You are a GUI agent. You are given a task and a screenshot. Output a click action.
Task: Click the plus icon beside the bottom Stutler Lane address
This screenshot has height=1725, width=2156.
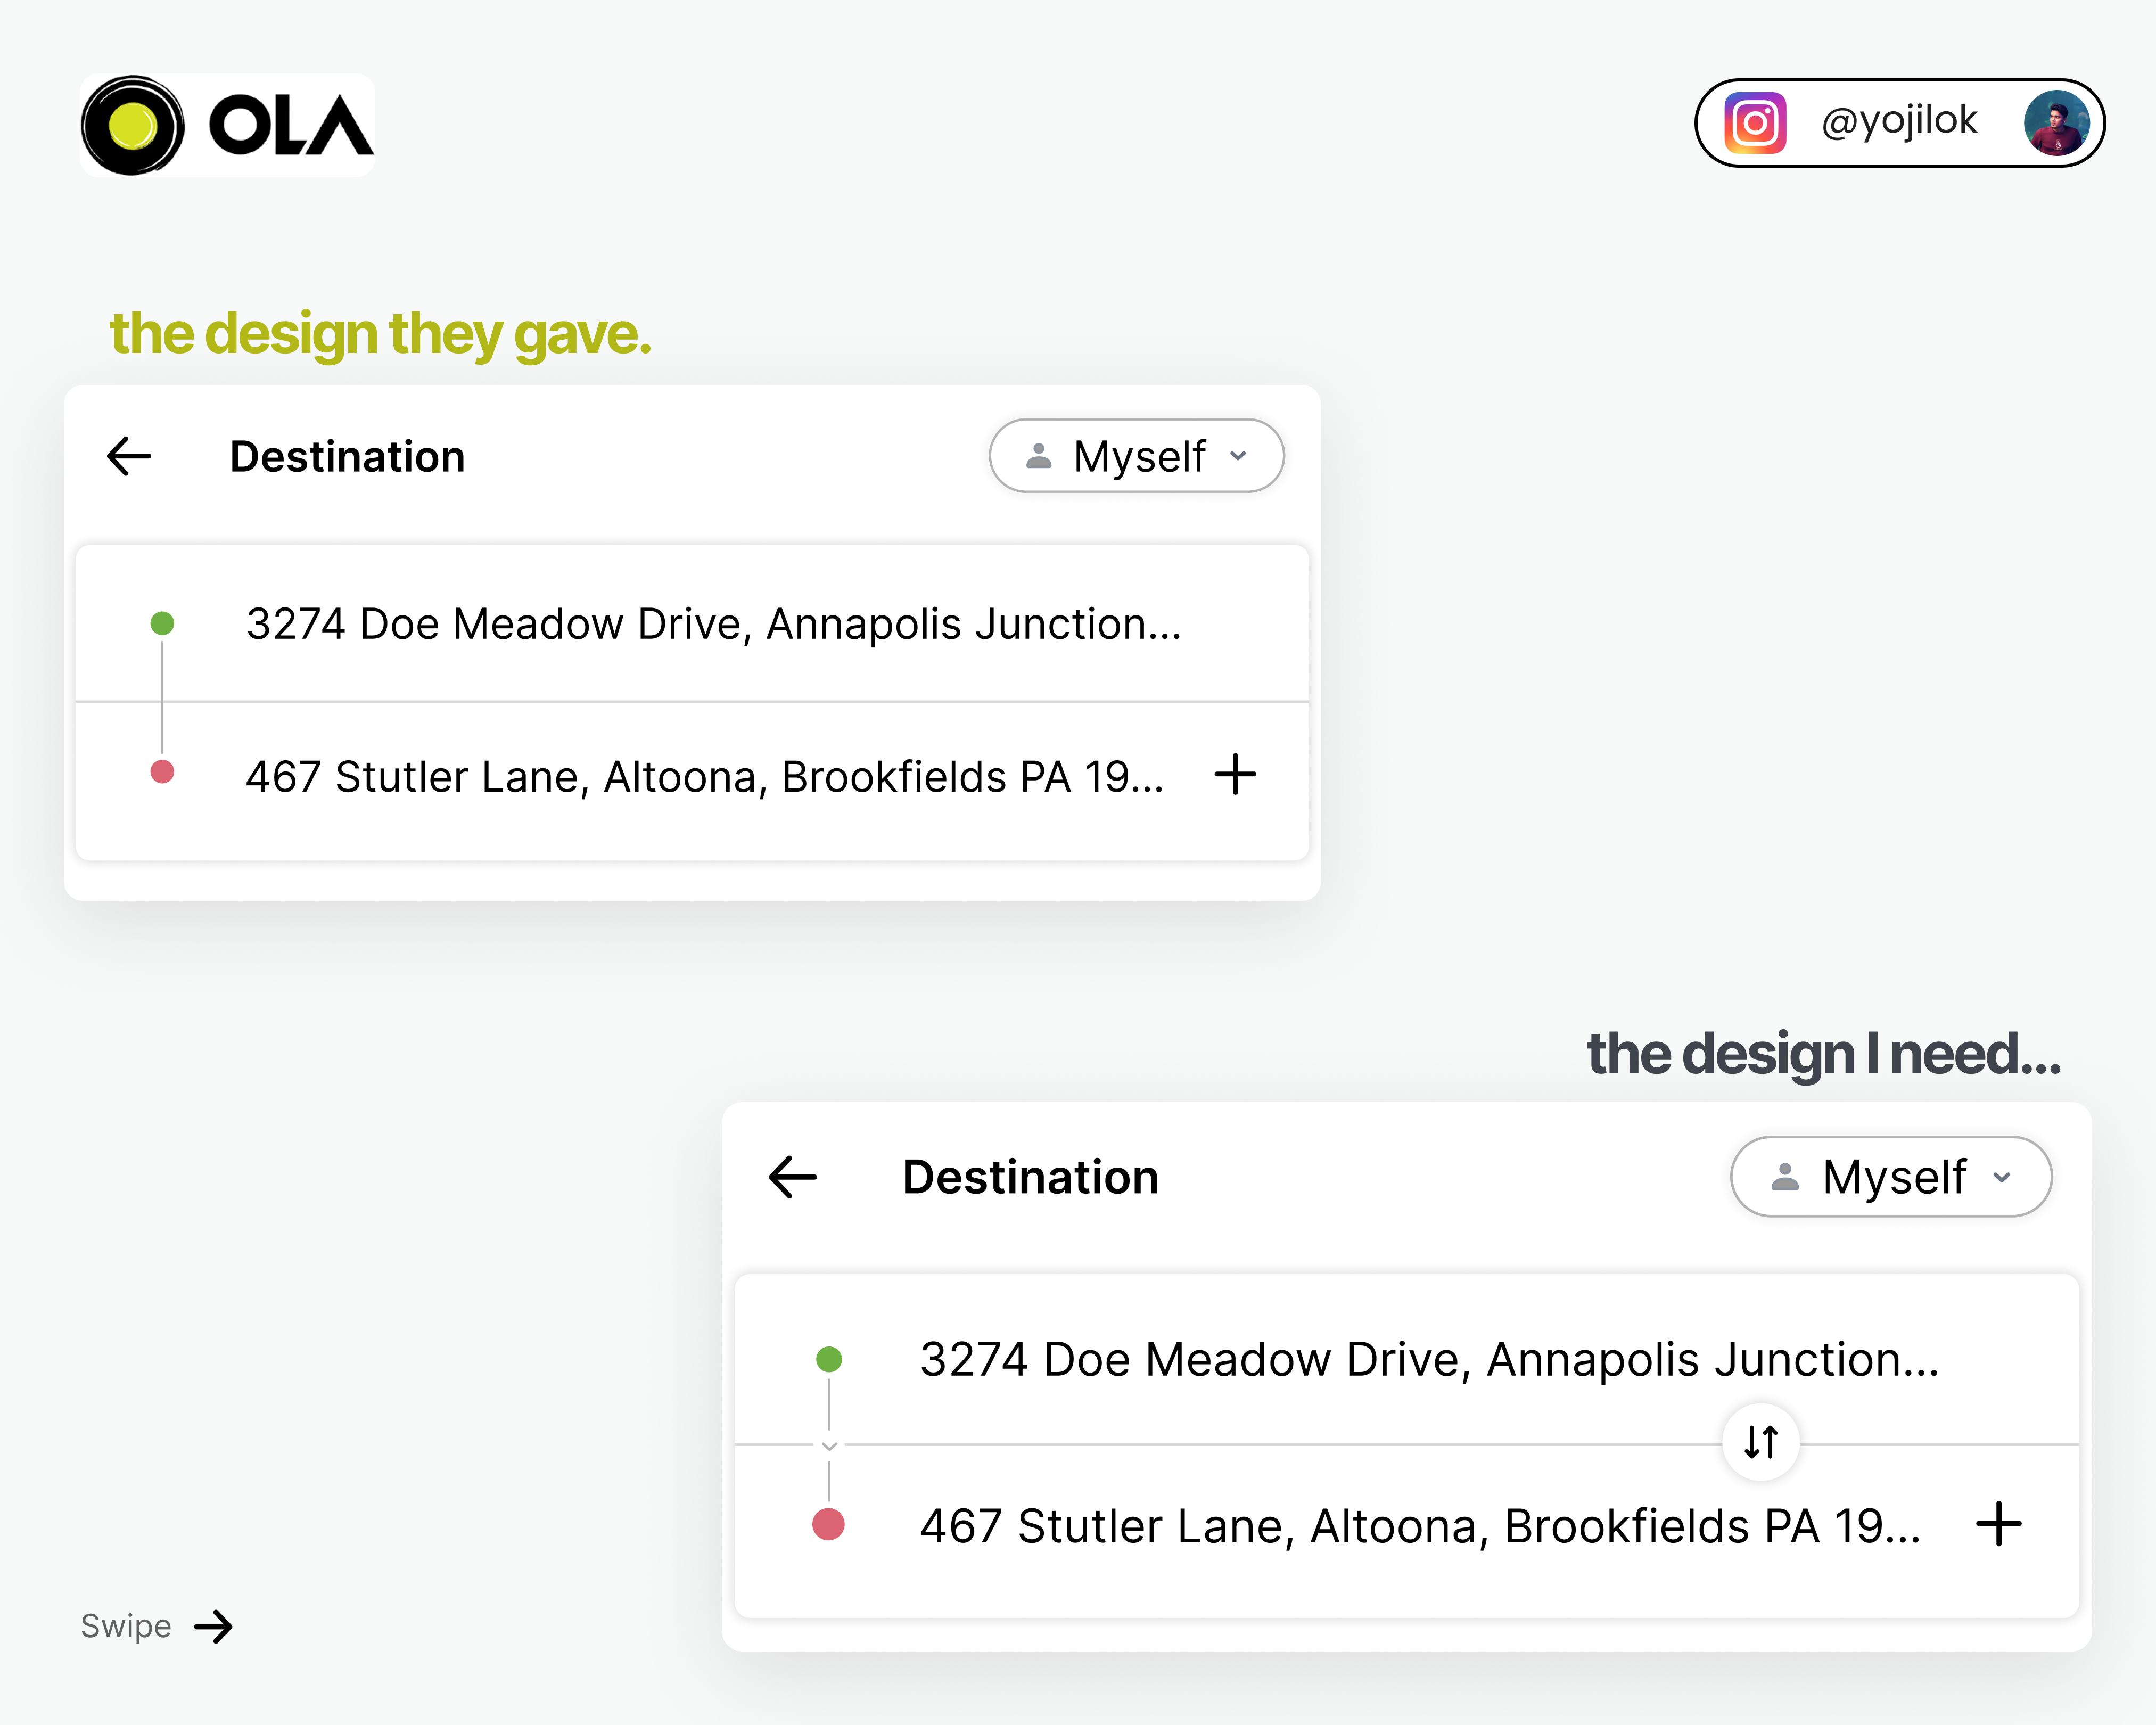1999,1524
